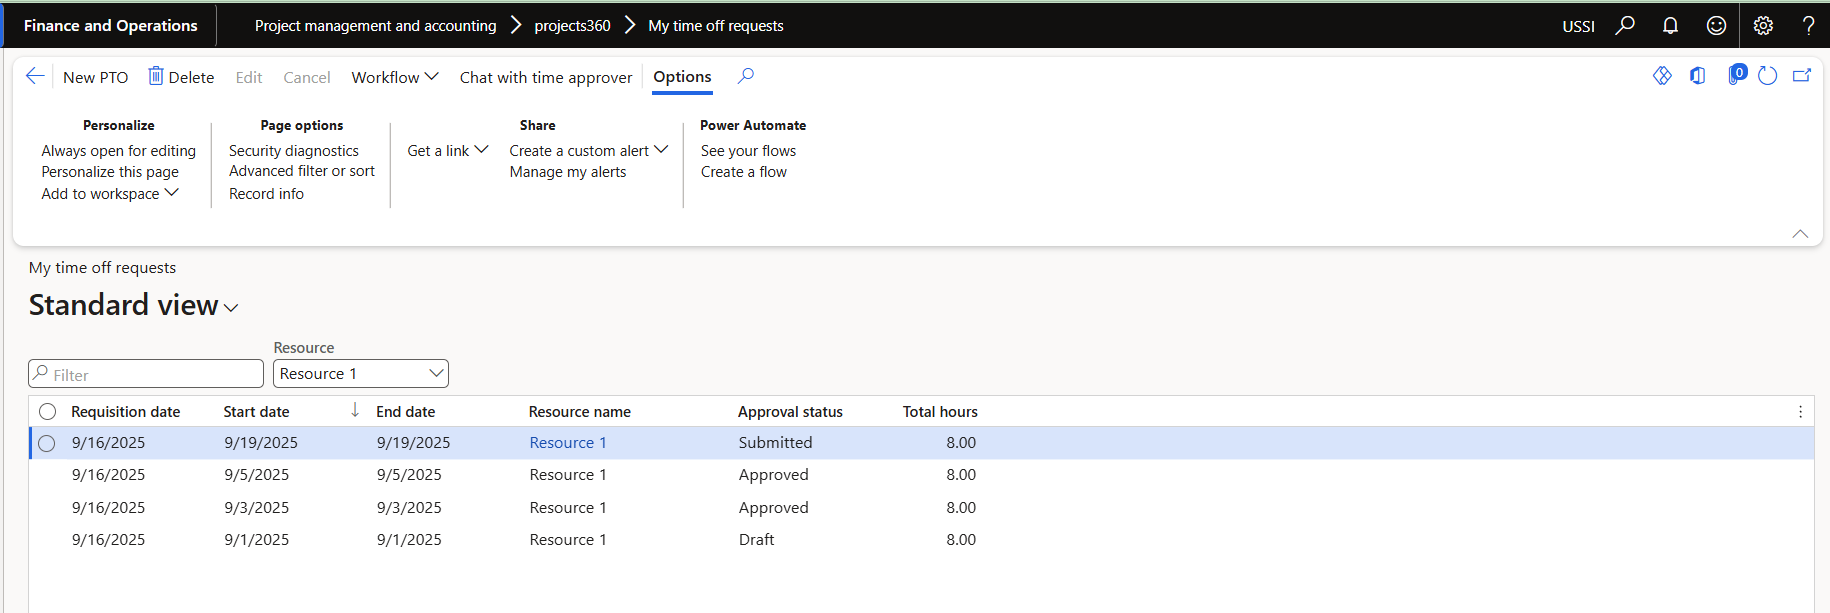Viewport: 1830px width, 613px height.
Task: Open page in new window icon
Action: coord(1802,76)
